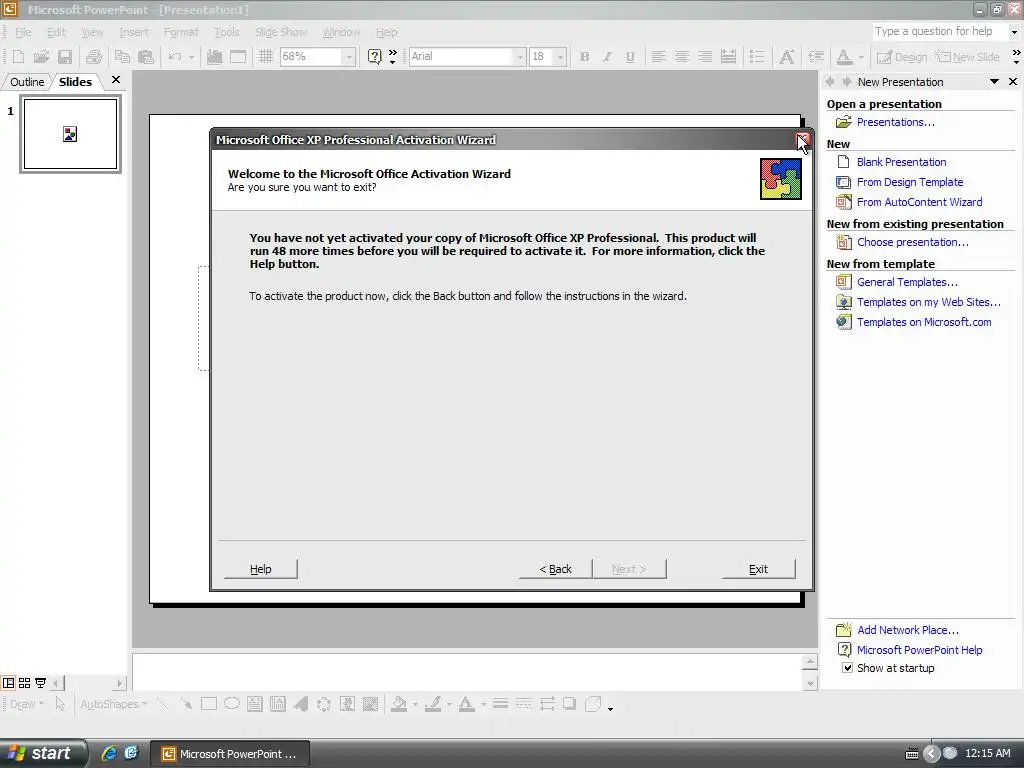Viewport: 1024px width, 768px height.
Task: Click From AutoContent Wizard link
Action: (x=920, y=202)
